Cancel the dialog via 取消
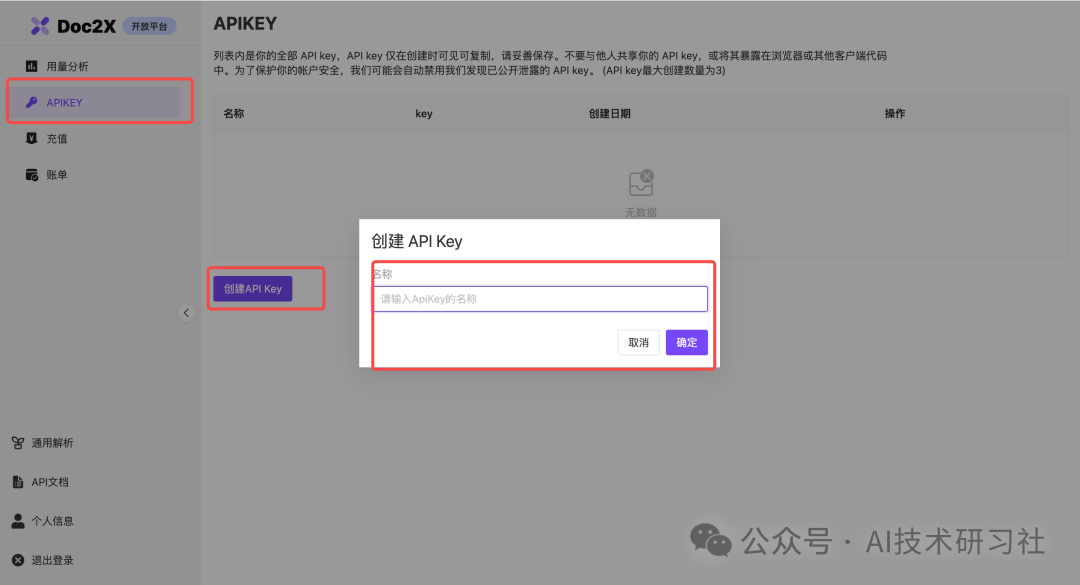 point(638,341)
